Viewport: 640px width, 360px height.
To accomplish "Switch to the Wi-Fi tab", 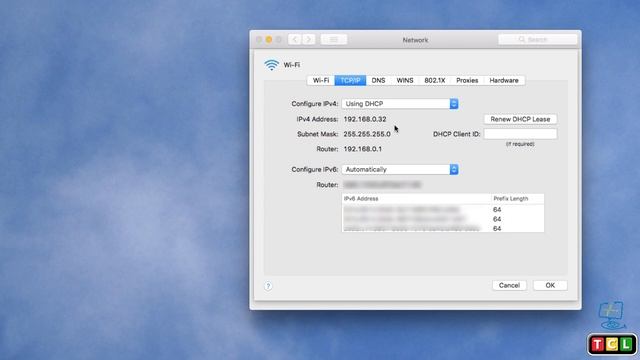I will (x=321, y=80).
